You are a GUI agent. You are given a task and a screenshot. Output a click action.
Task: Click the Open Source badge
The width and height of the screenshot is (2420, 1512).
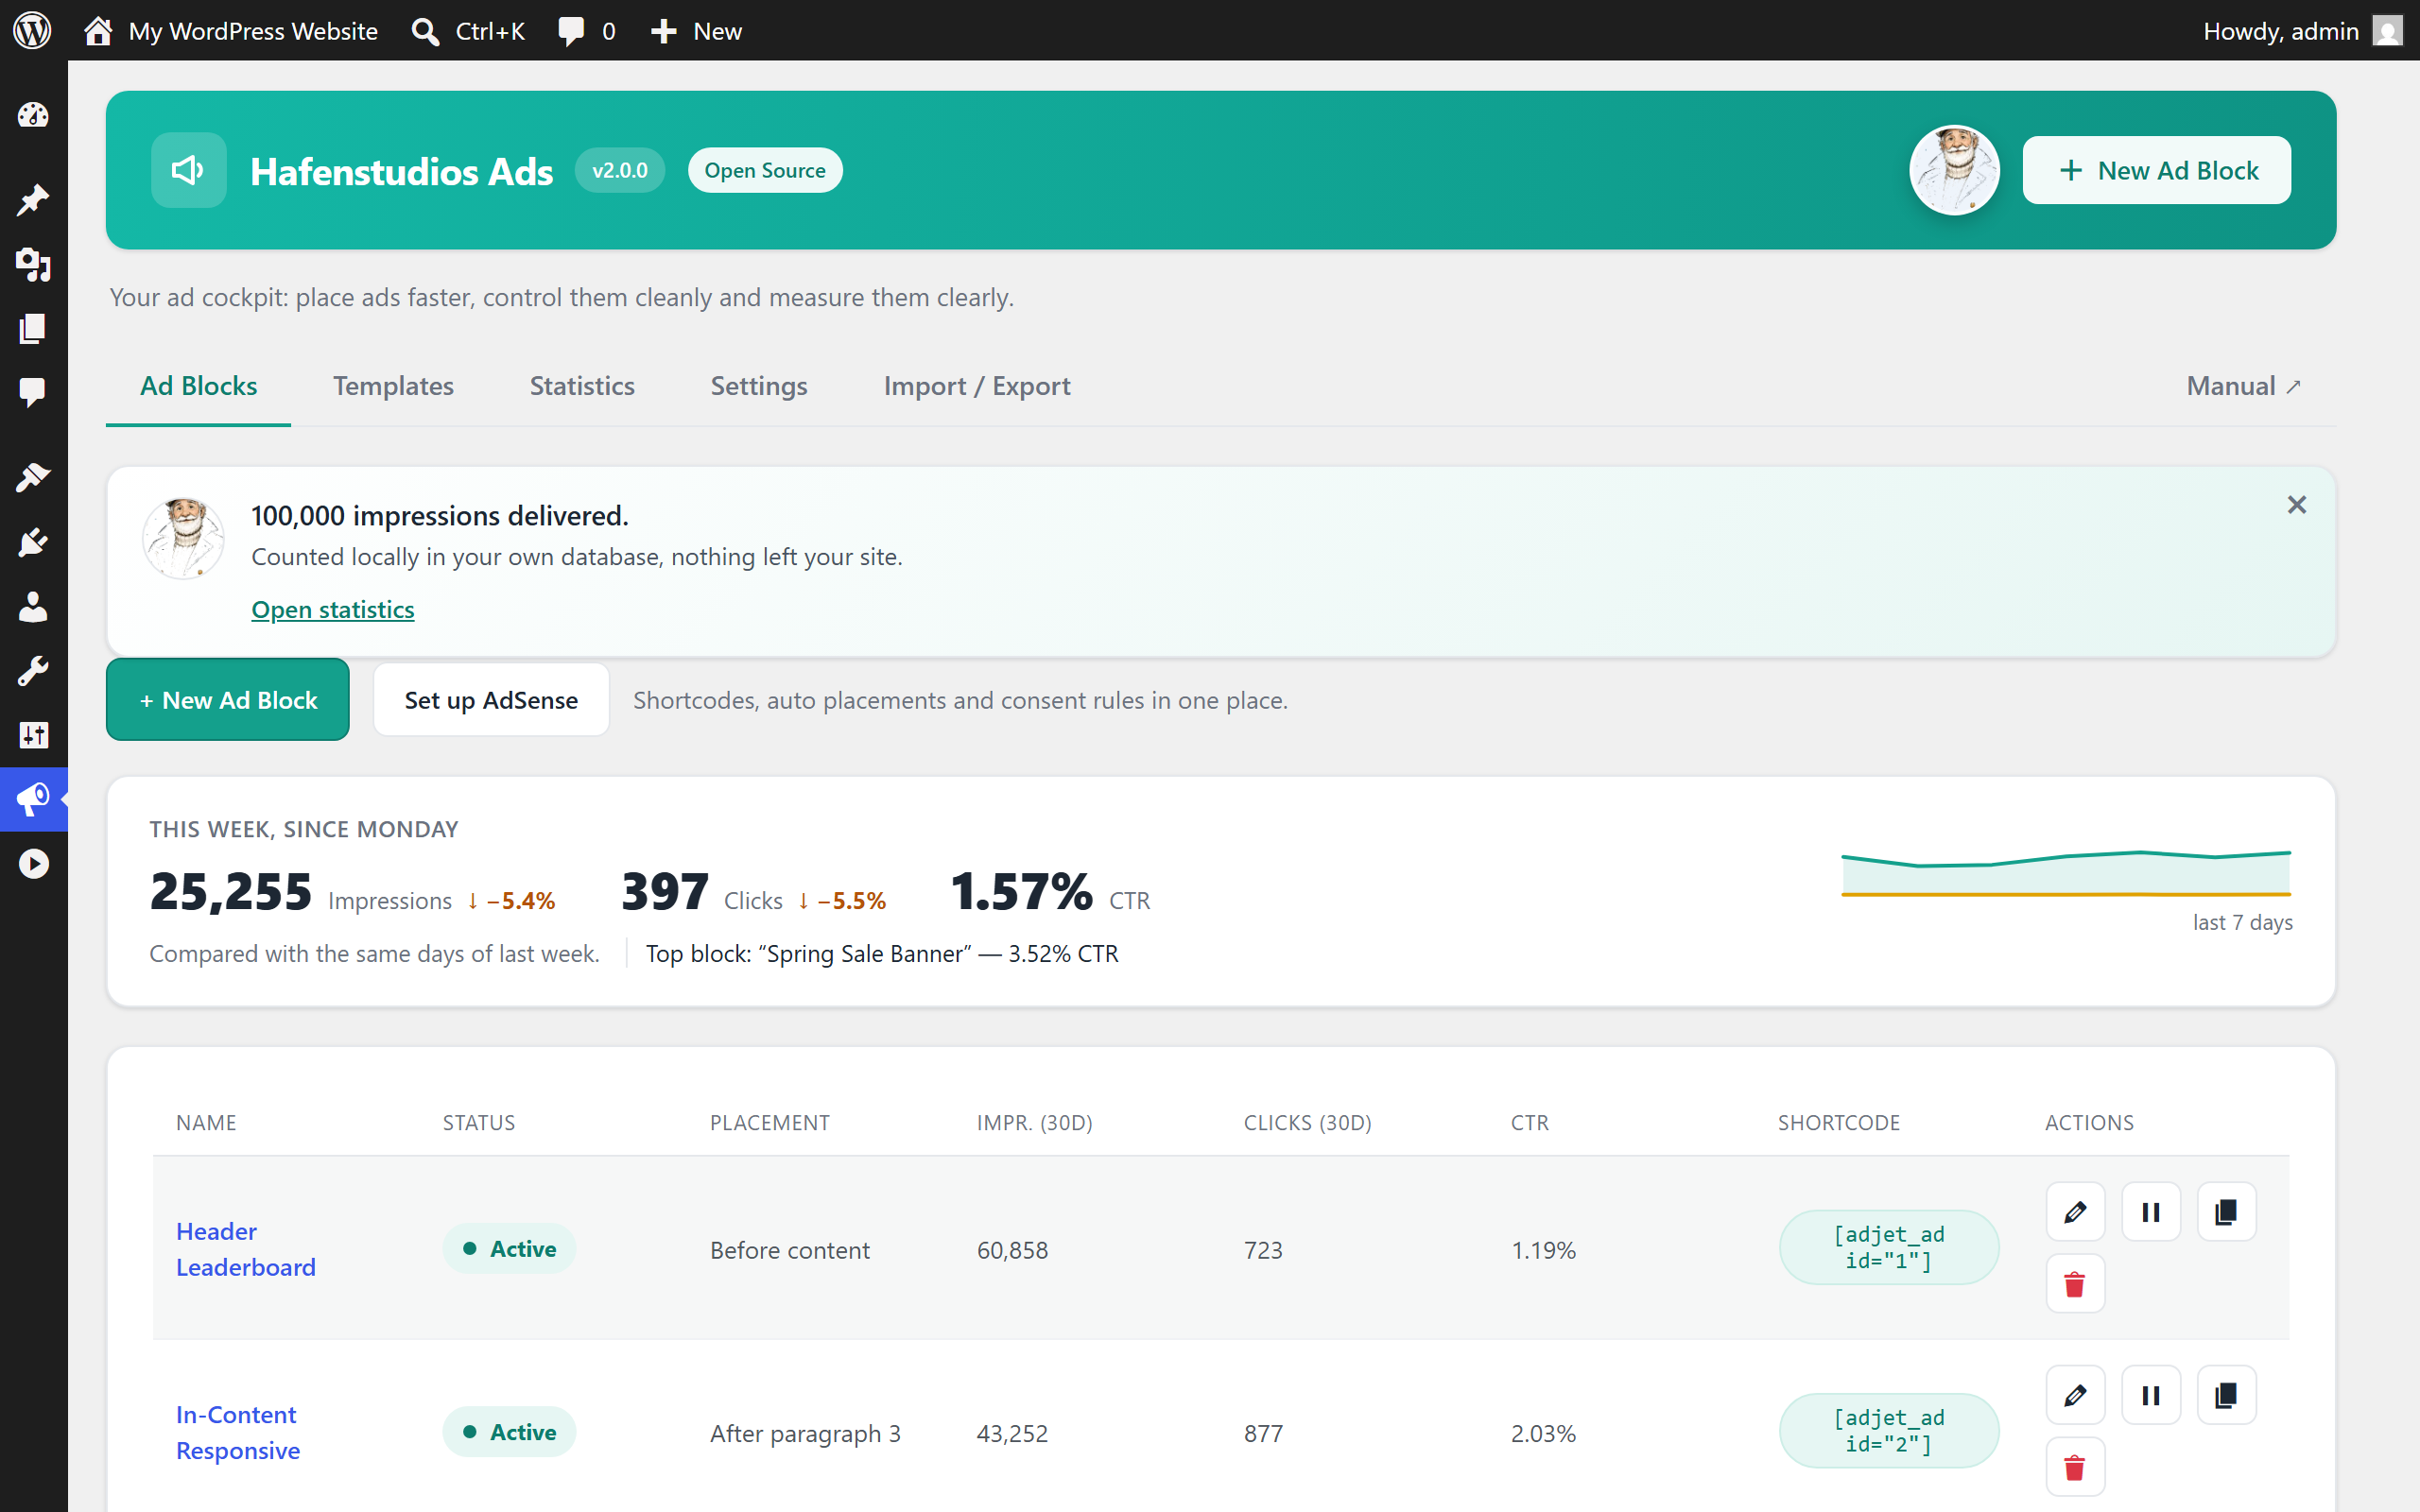click(x=765, y=170)
